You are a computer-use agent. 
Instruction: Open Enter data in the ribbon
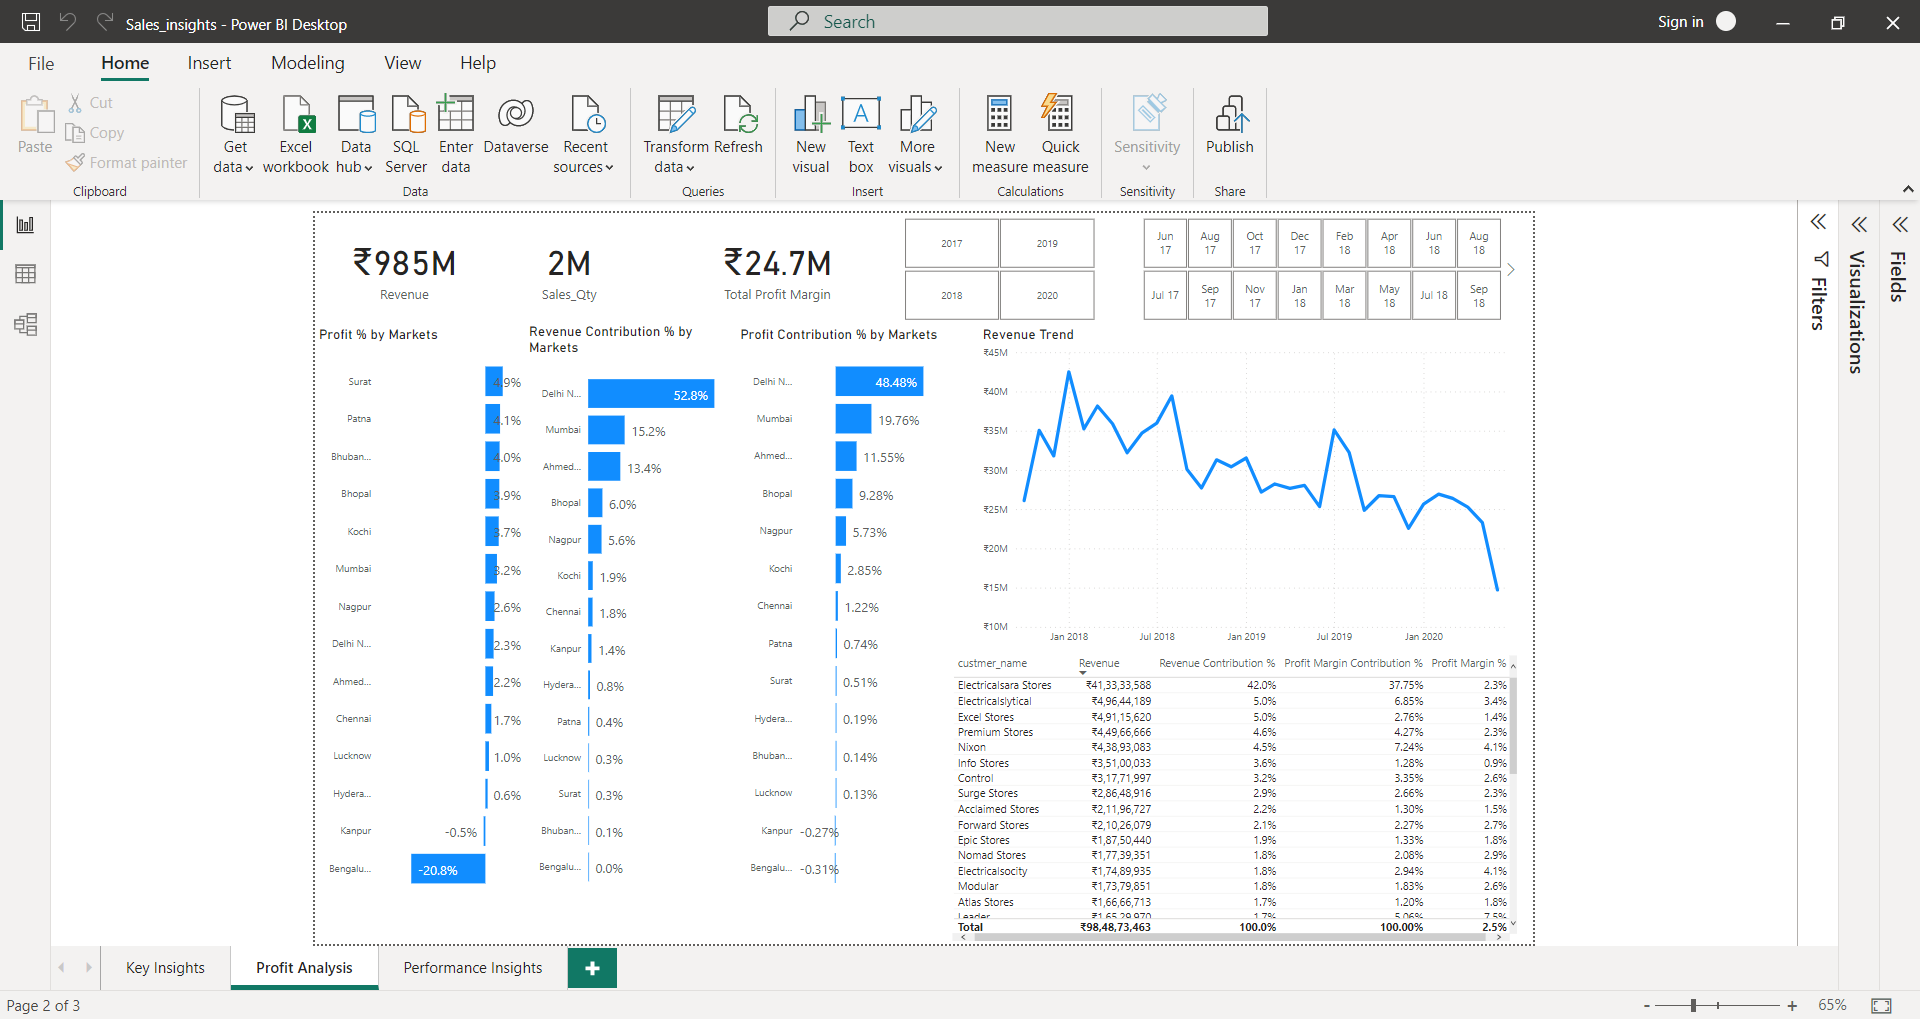click(x=455, y=132)
